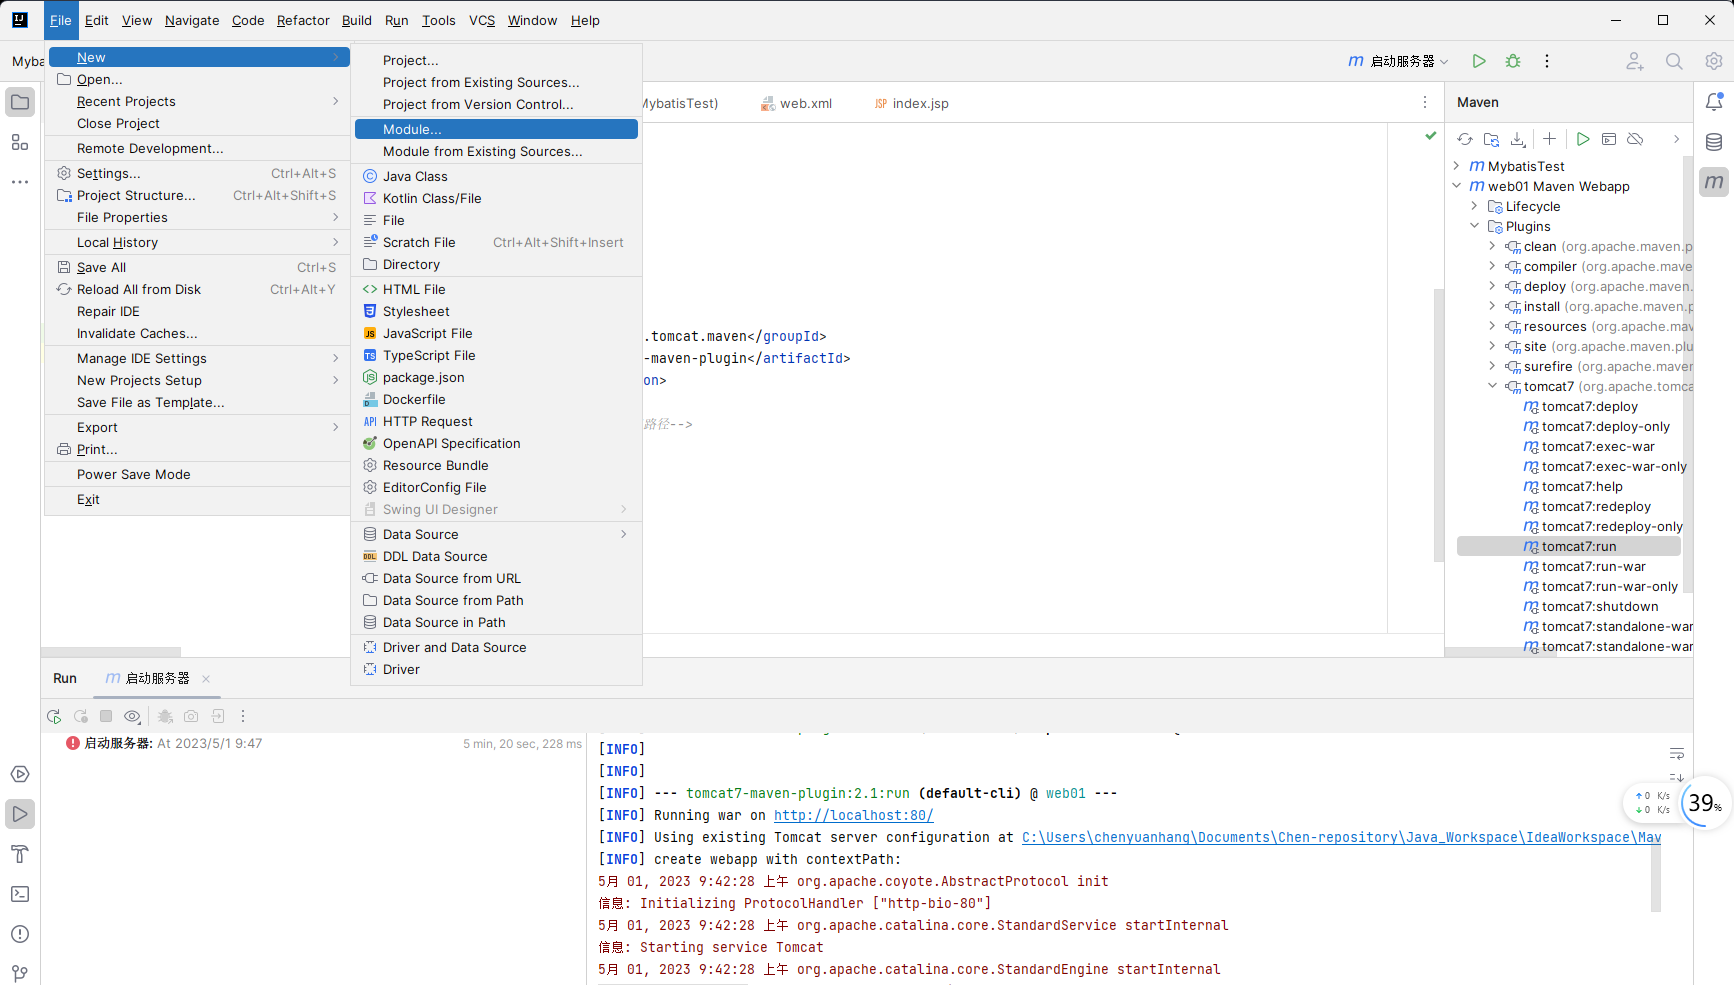Click the more actions kebab in top toolbar
The image size is (1734, 985).
[1547, 61]
